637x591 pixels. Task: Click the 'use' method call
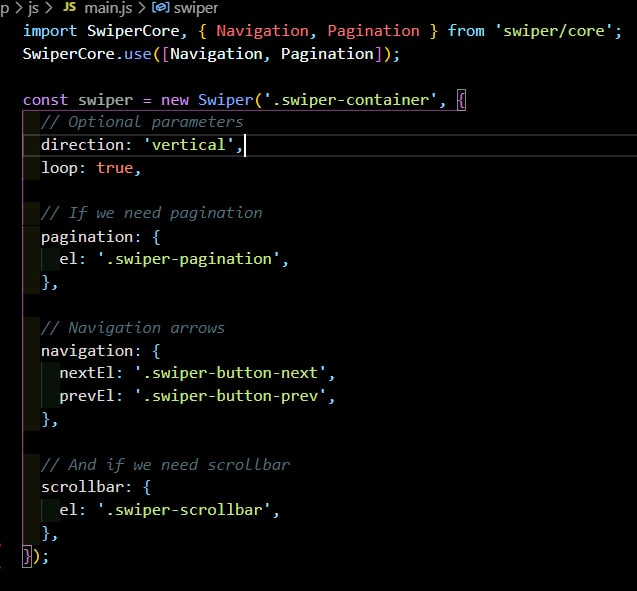click(138, 54)
